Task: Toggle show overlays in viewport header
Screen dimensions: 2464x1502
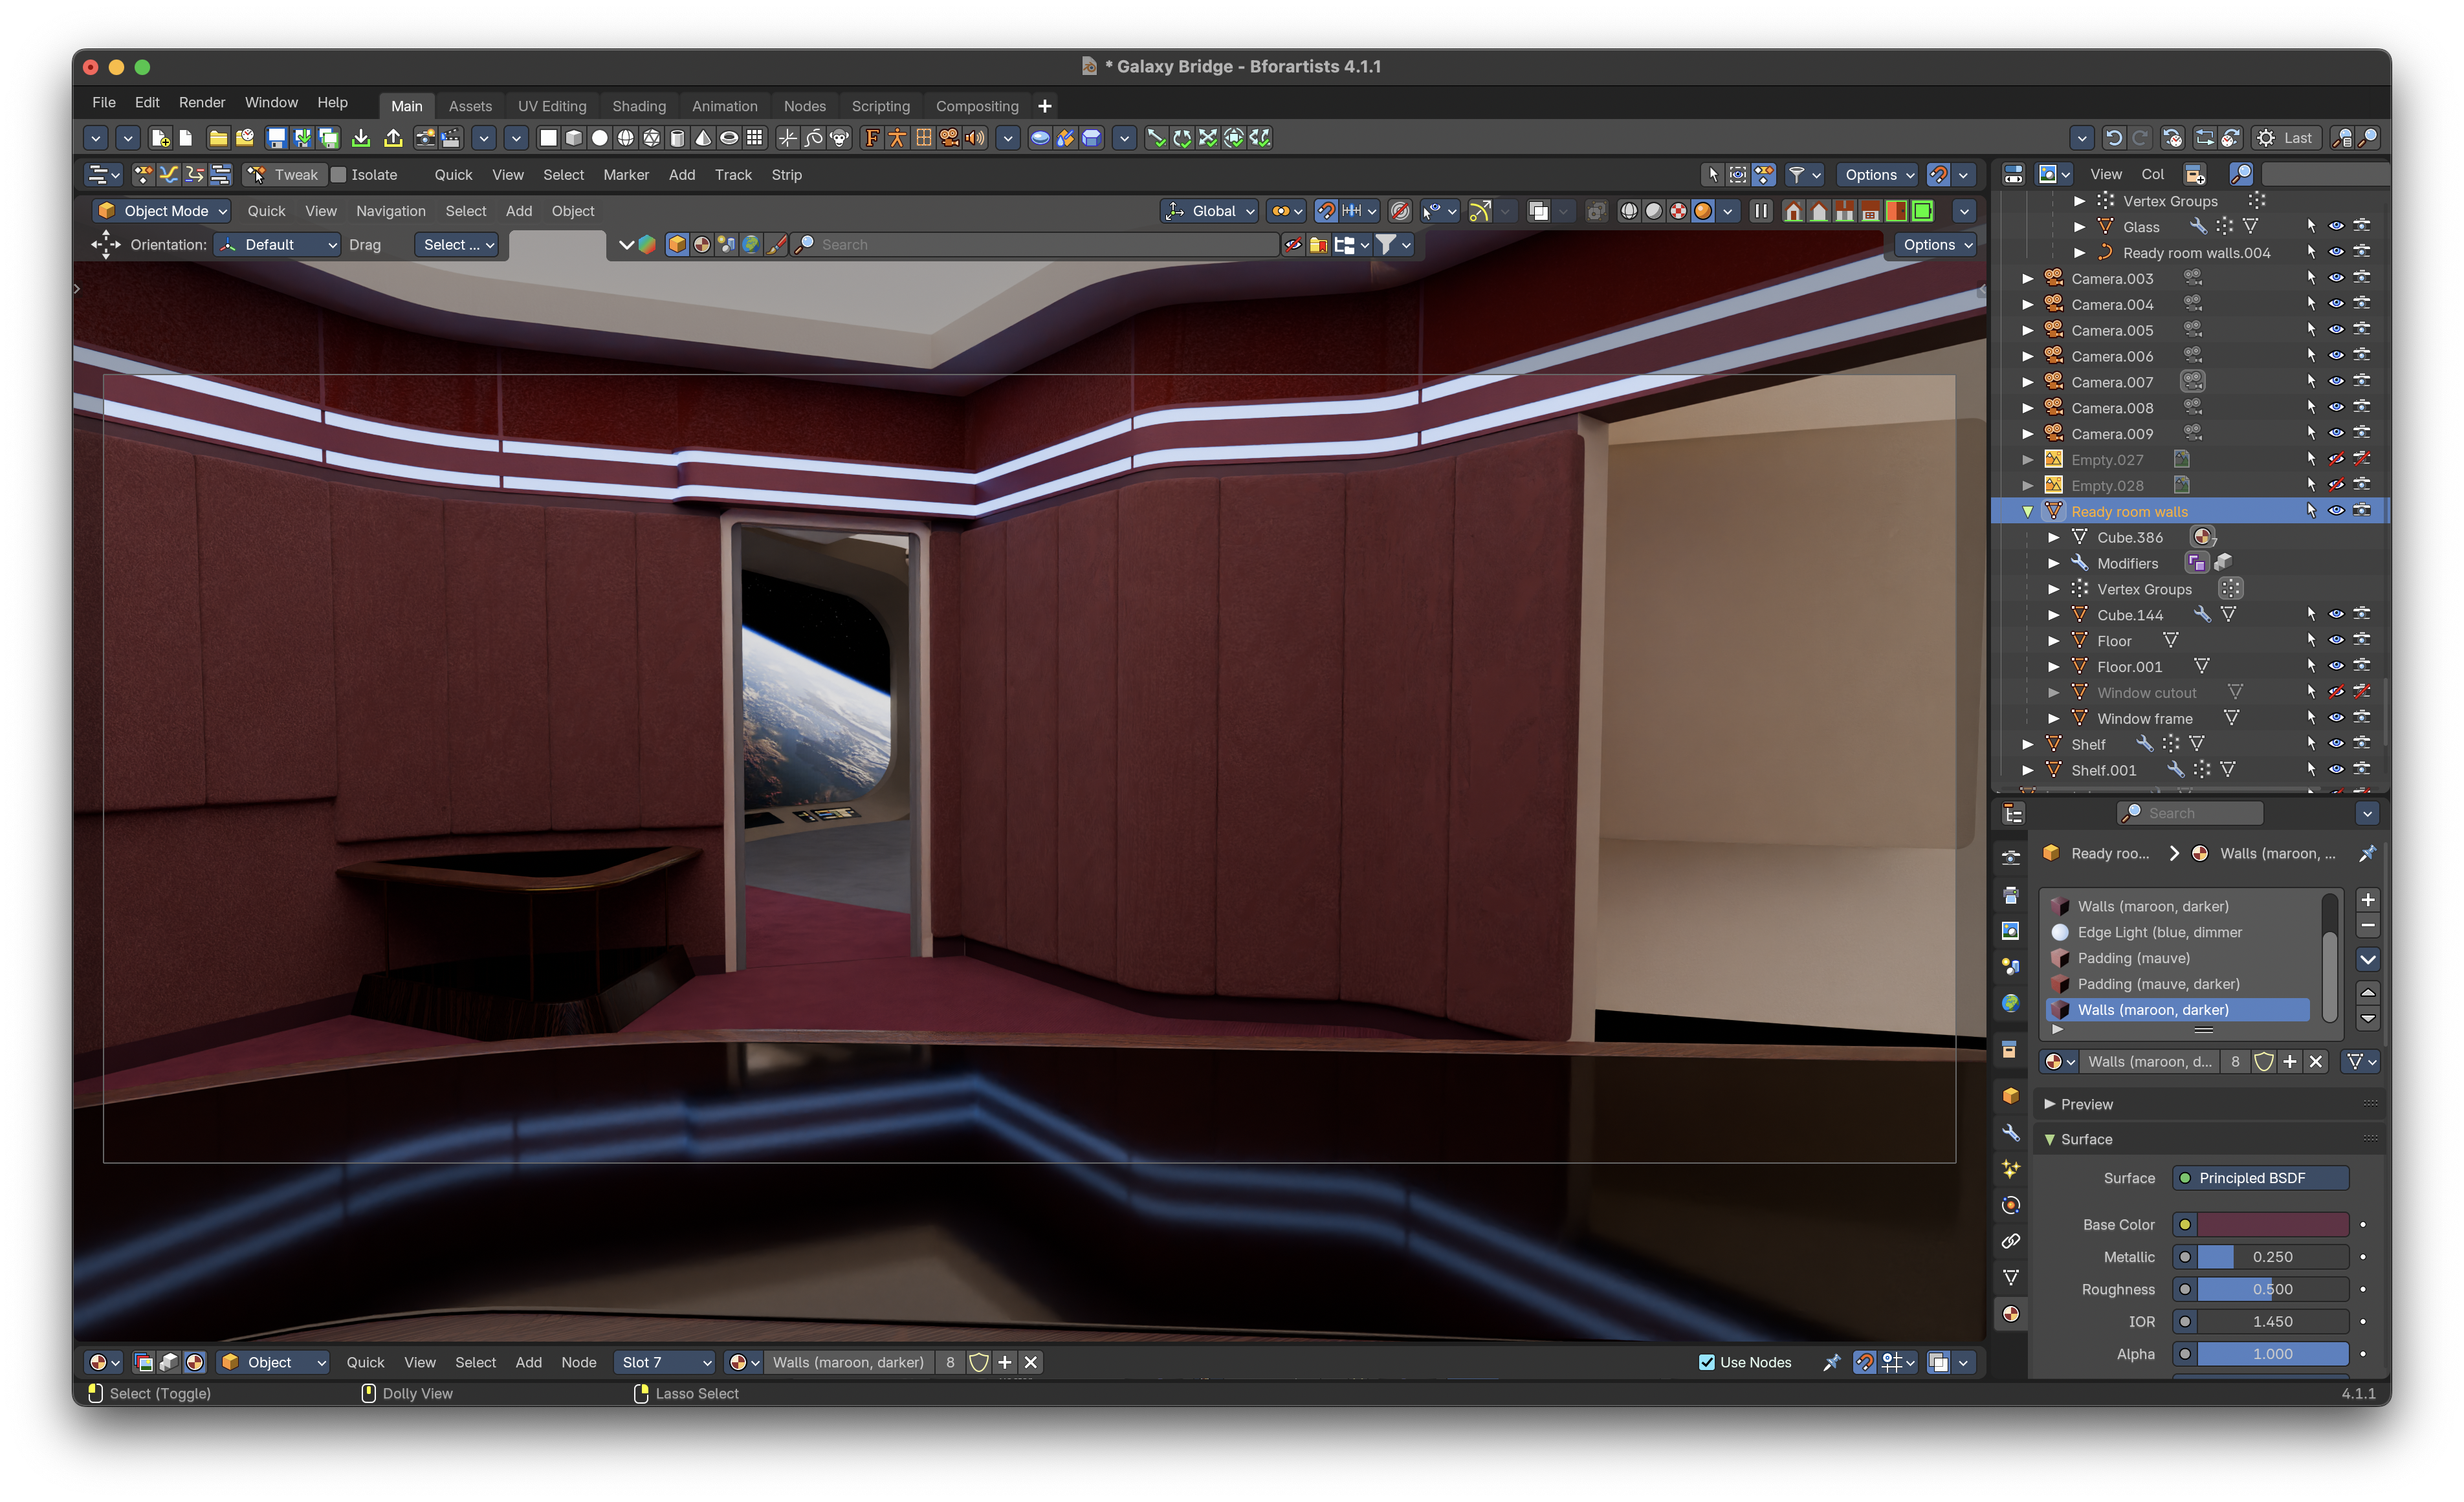Action: coord(1539,211)
